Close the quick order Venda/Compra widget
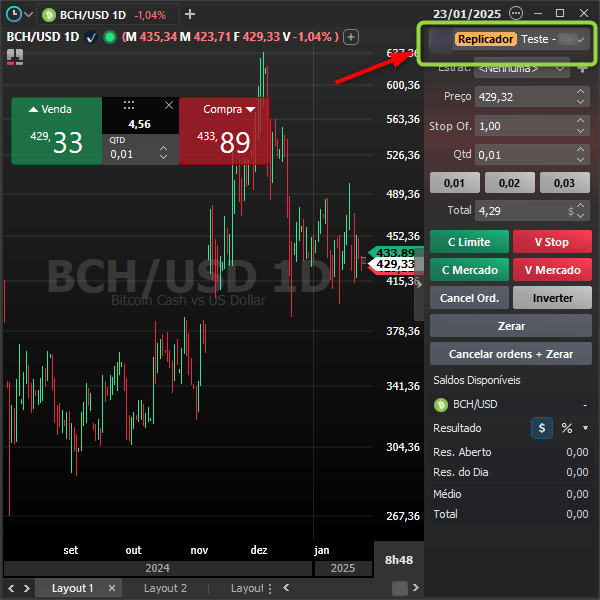The image size is (600, 600). click(169, 105)
